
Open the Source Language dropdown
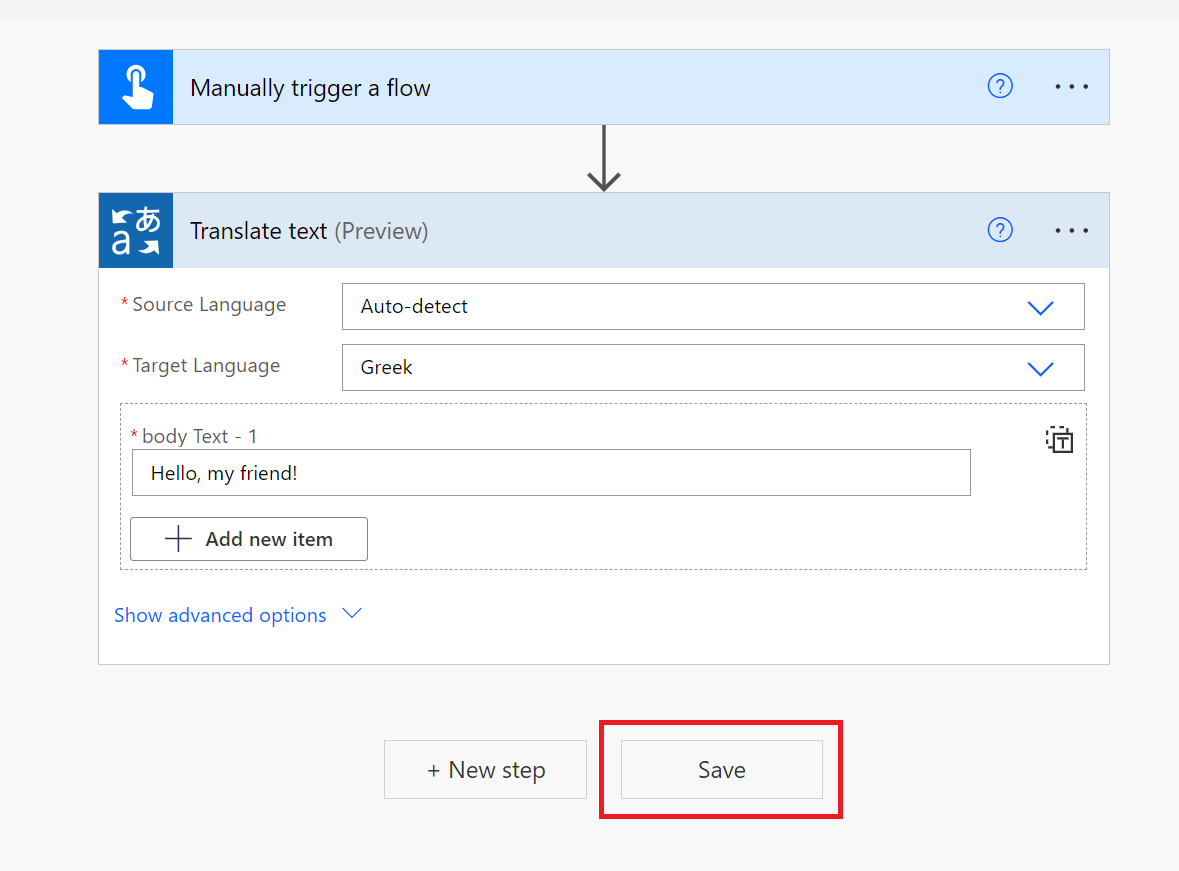coord(1040,307)
